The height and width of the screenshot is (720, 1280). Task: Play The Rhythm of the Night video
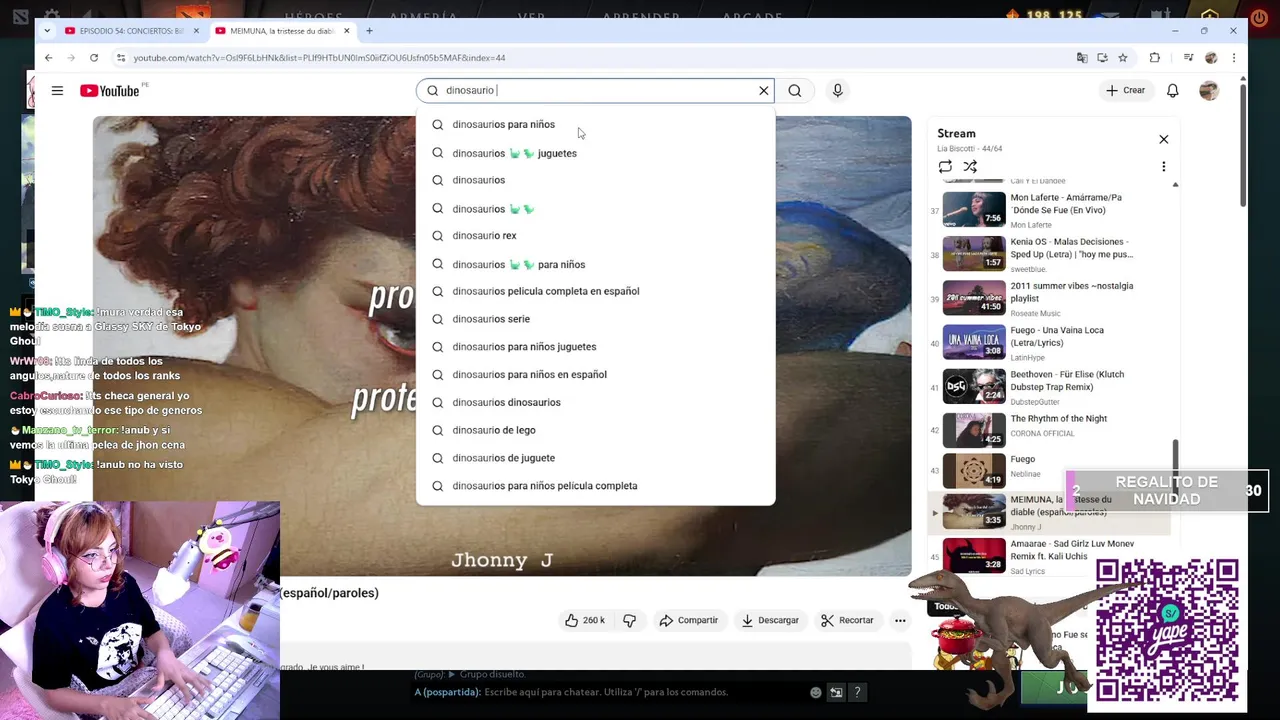(x=1048, y=431)
